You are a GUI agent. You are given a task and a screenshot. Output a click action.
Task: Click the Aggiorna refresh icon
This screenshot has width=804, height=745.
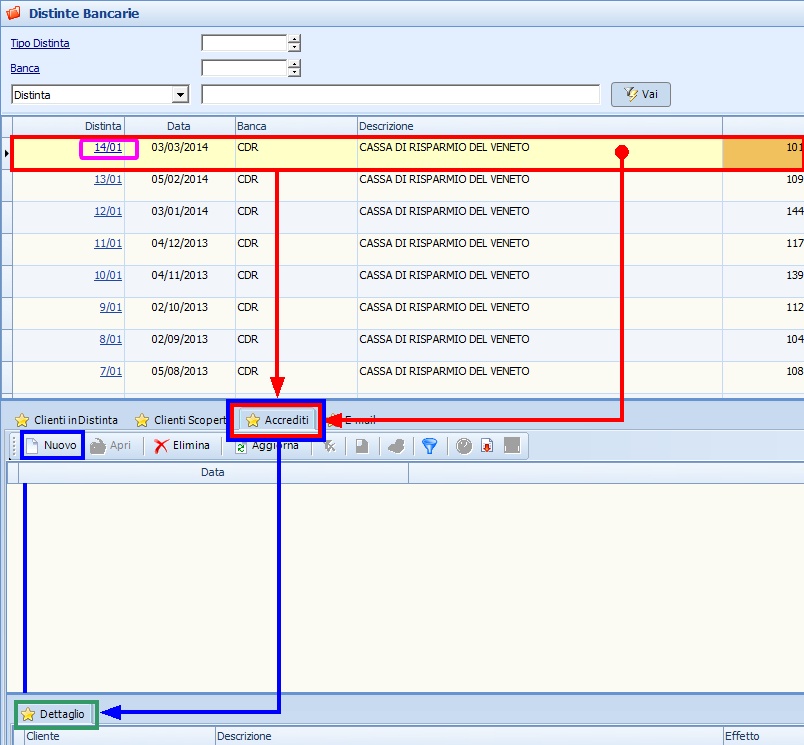[x=241, y=448]
